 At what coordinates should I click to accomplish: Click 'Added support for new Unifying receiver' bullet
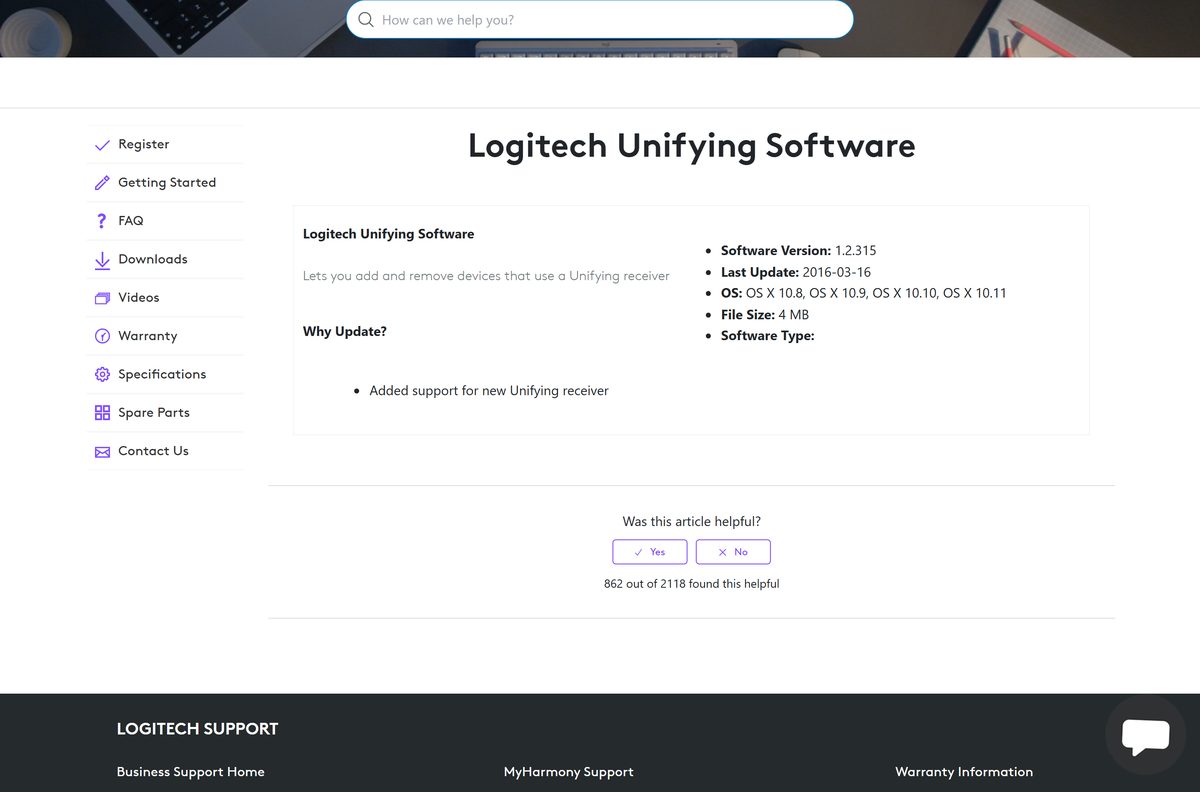489,391
